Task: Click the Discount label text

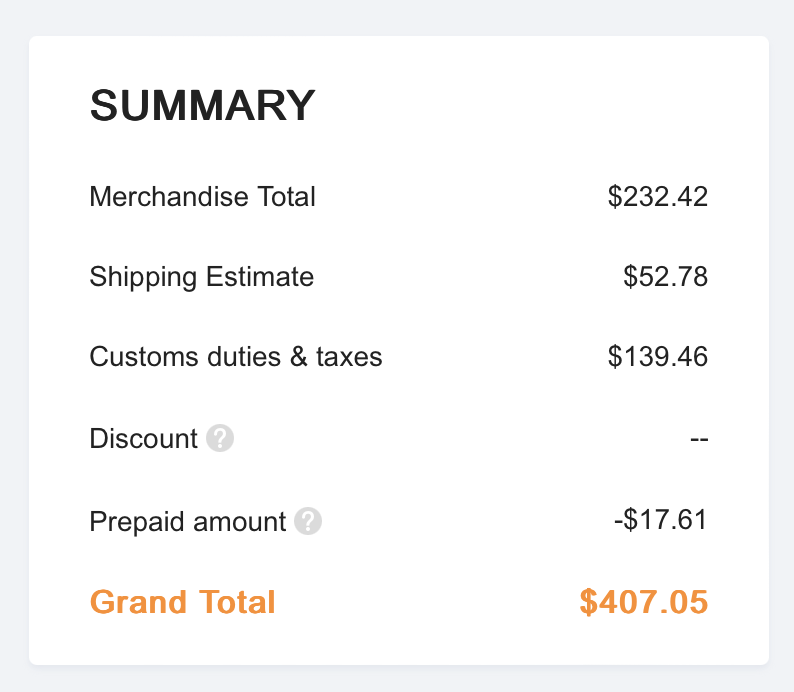Action: point(143,439)
